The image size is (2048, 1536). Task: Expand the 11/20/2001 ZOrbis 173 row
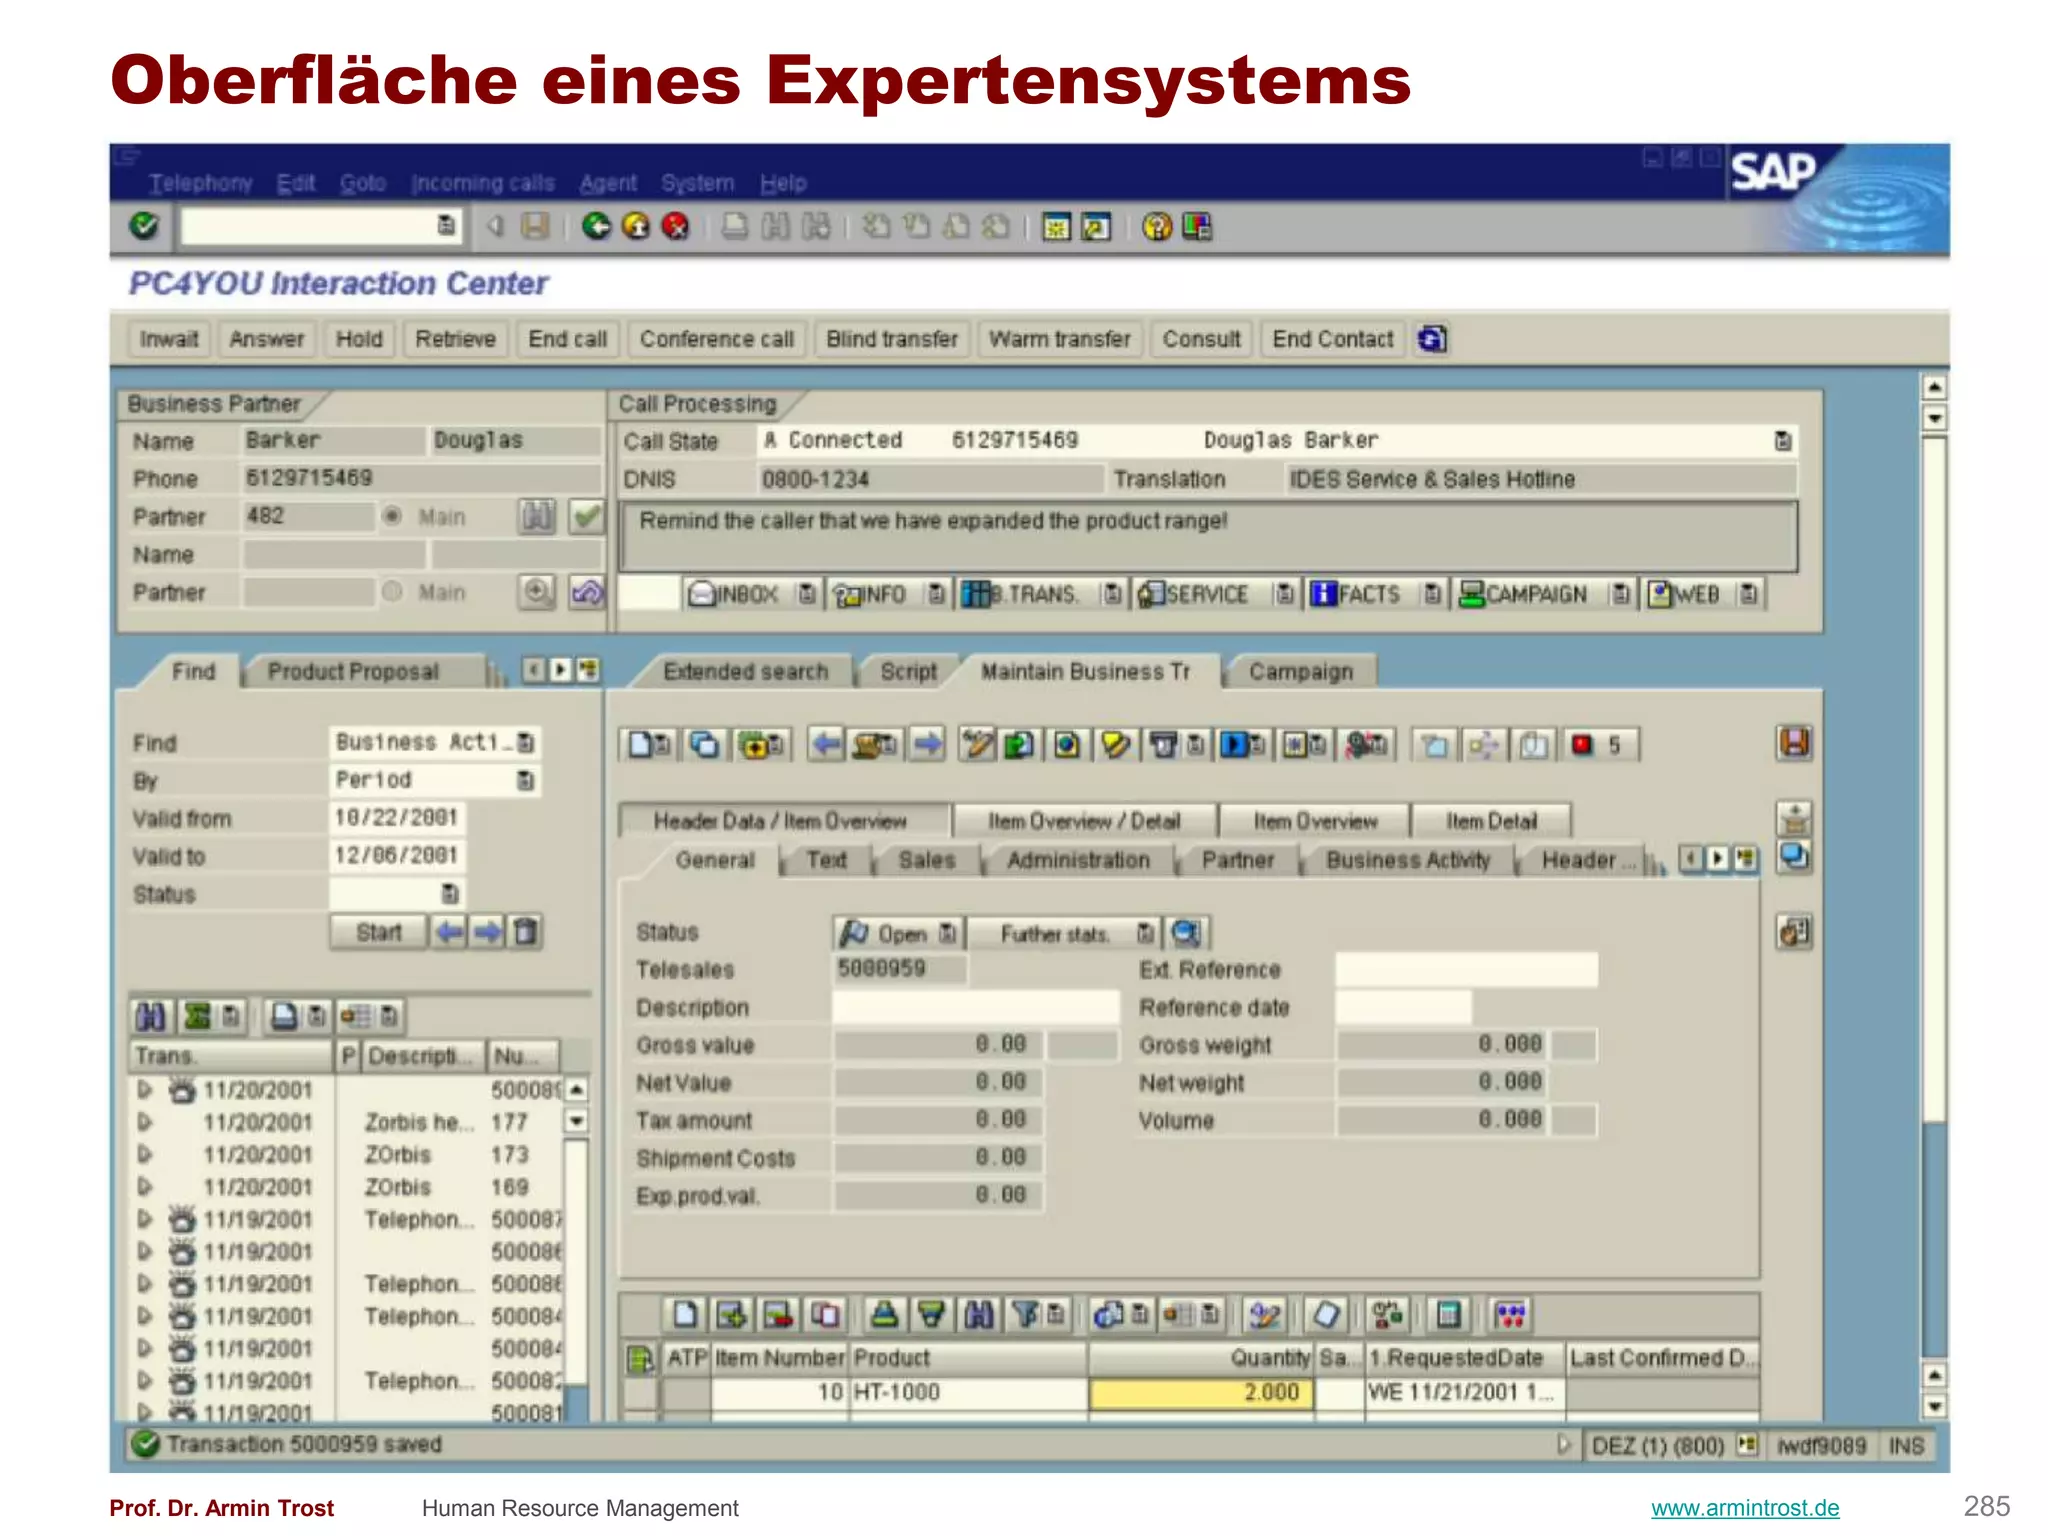click(x=145, y=1154)
